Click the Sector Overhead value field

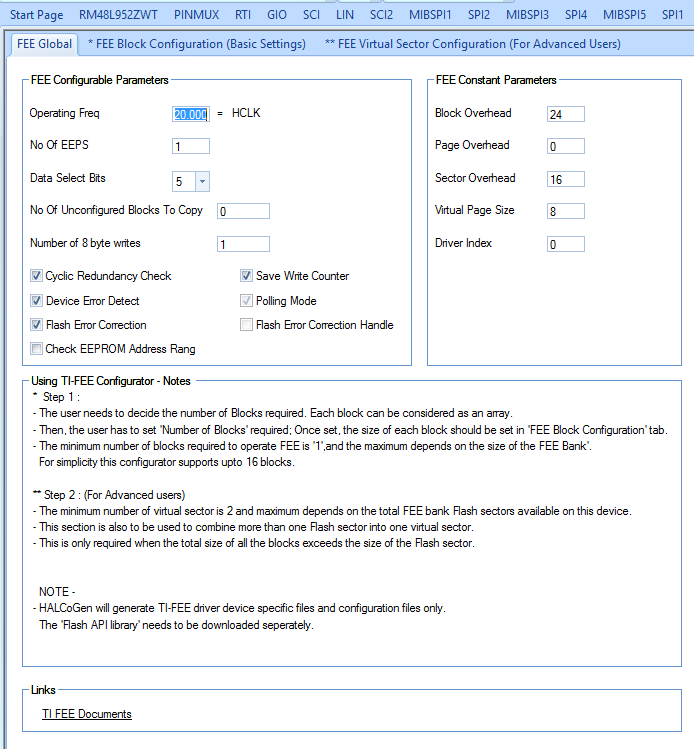[566, 179]
